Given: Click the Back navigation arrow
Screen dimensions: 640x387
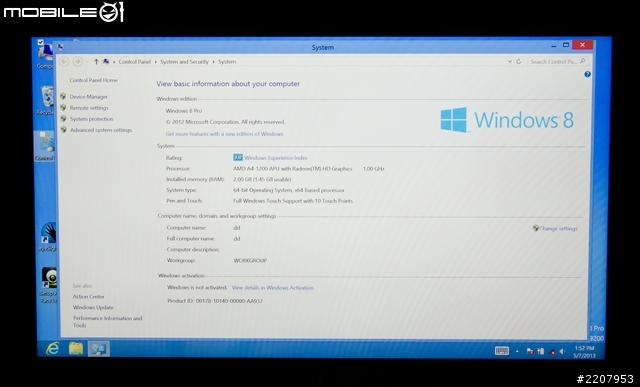Looking at the screenshot, I should [x=64, y=62].
